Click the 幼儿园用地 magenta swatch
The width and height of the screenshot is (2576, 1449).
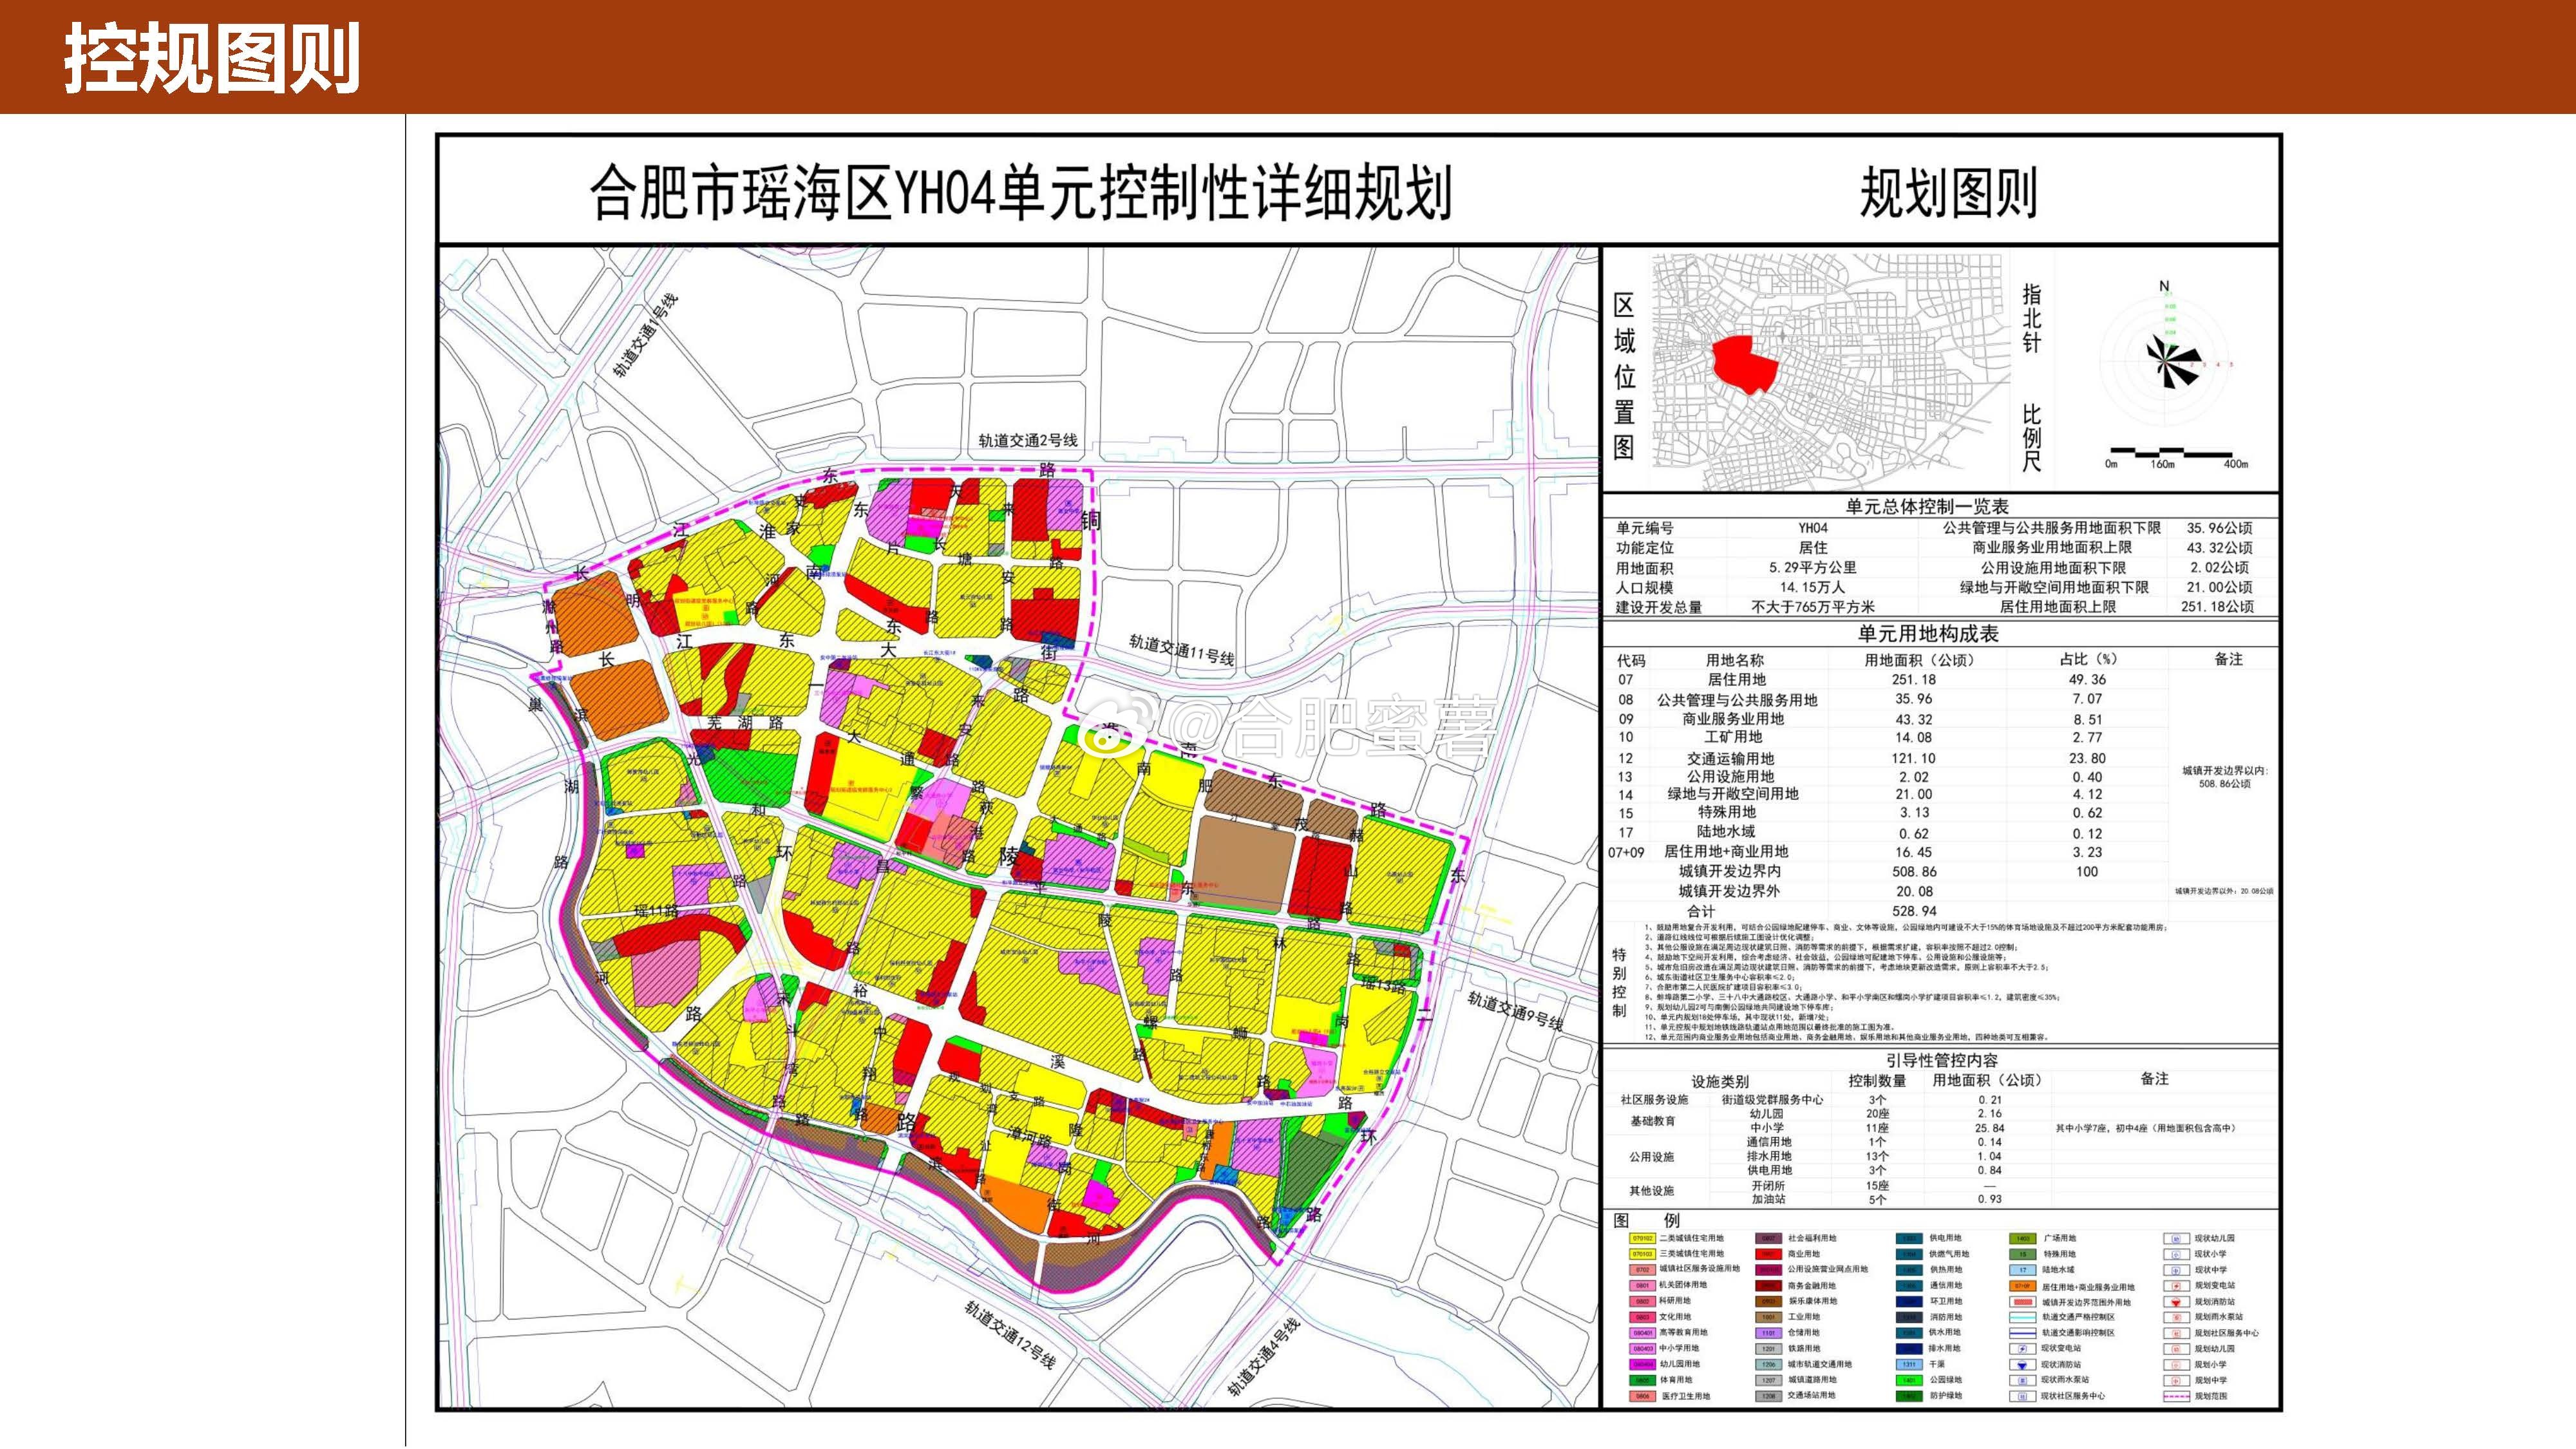1643,1364
